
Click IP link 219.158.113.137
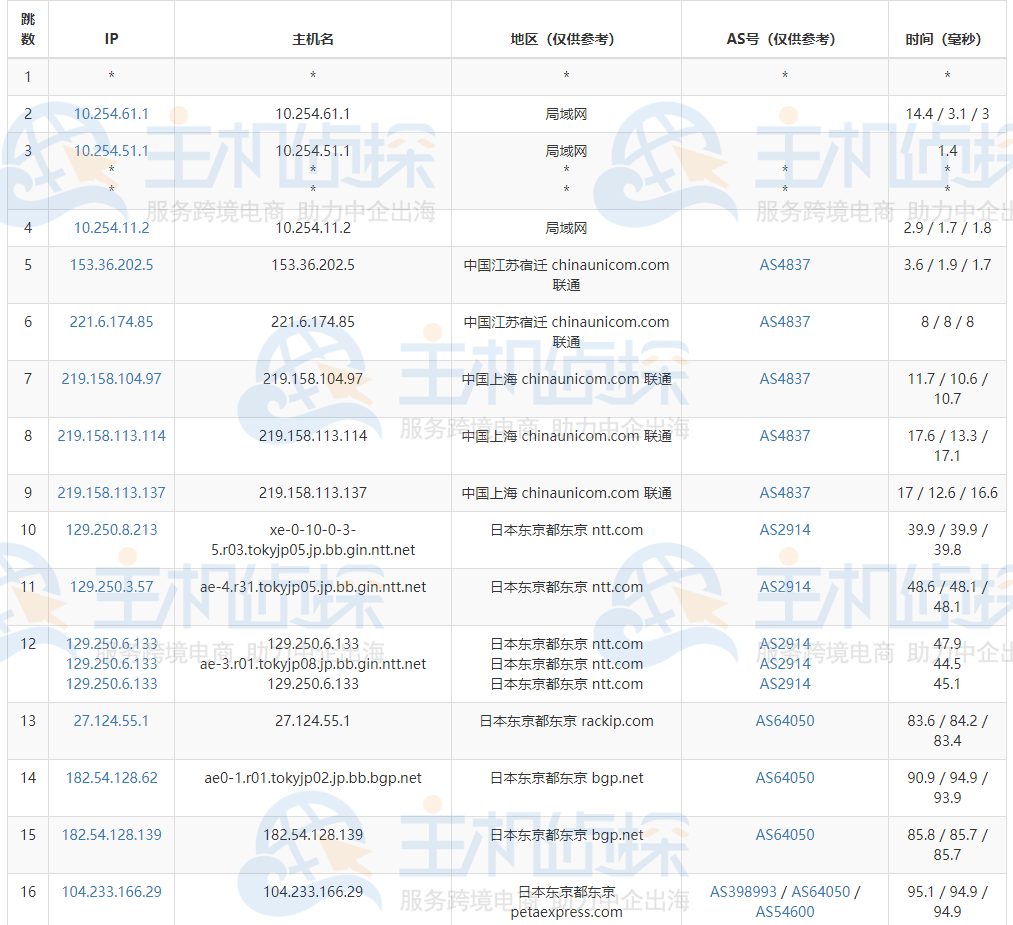pyautogui.click(x=111, y=493)
